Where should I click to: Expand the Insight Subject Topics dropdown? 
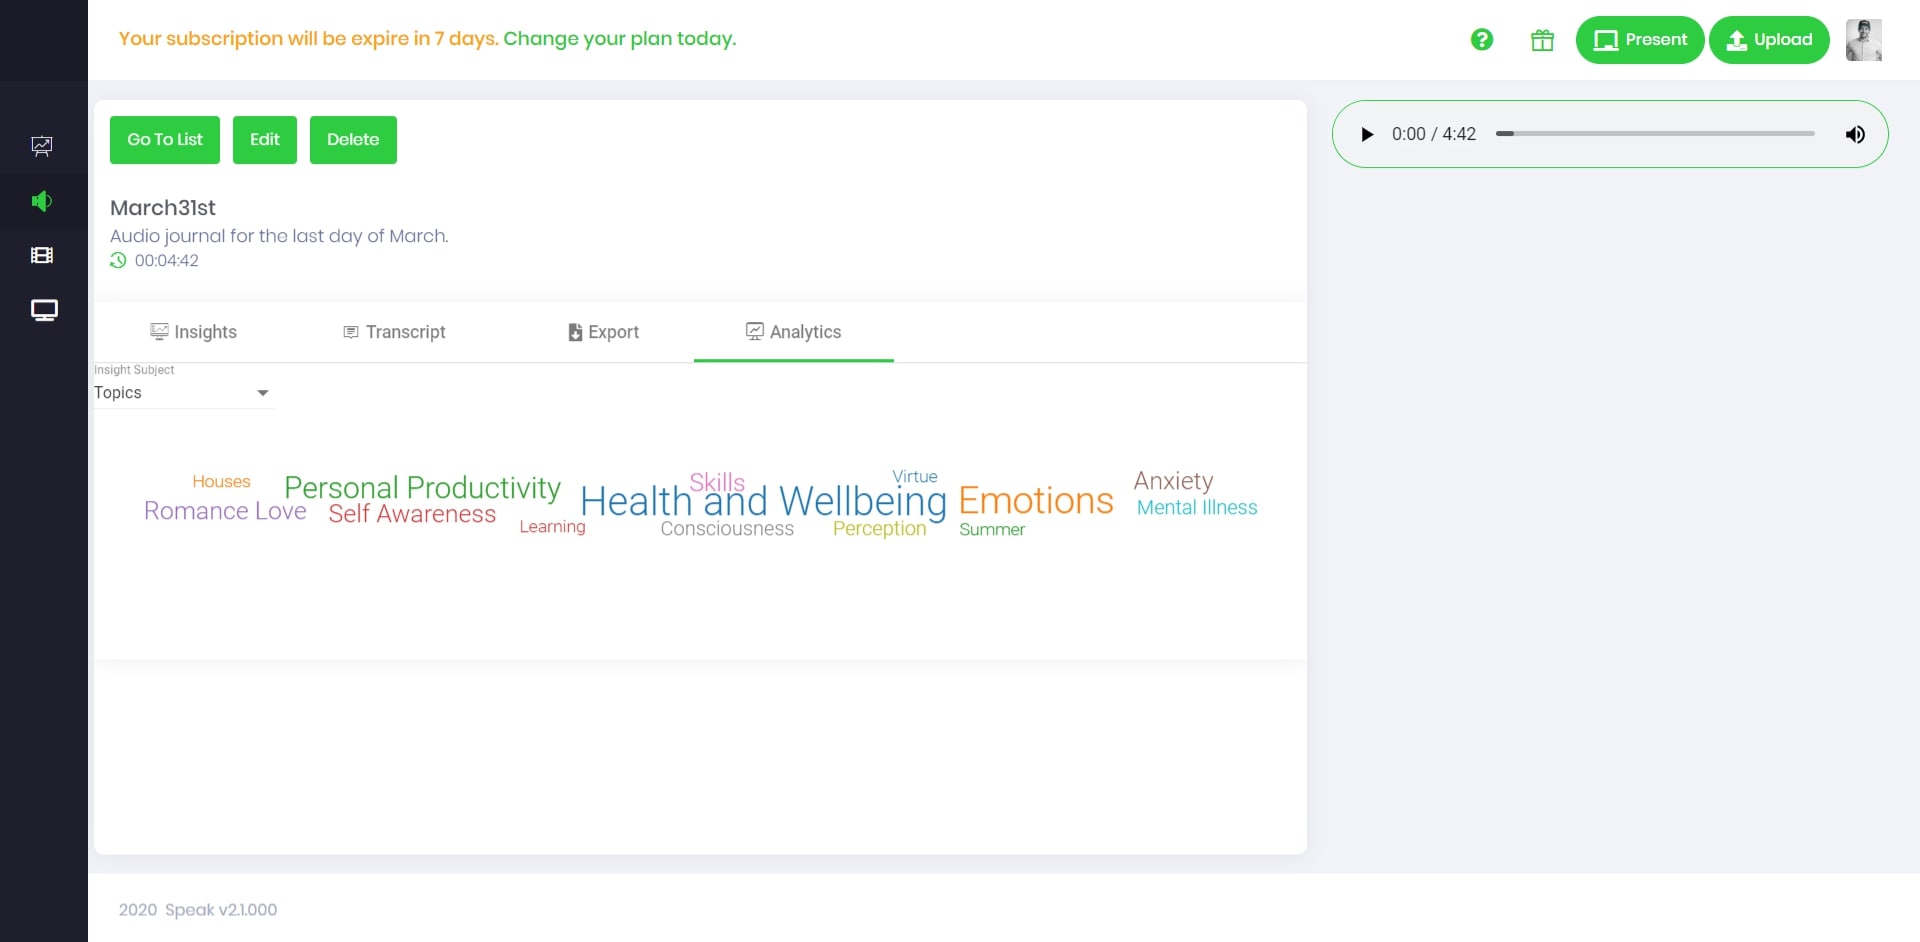[x=183, y=393]
